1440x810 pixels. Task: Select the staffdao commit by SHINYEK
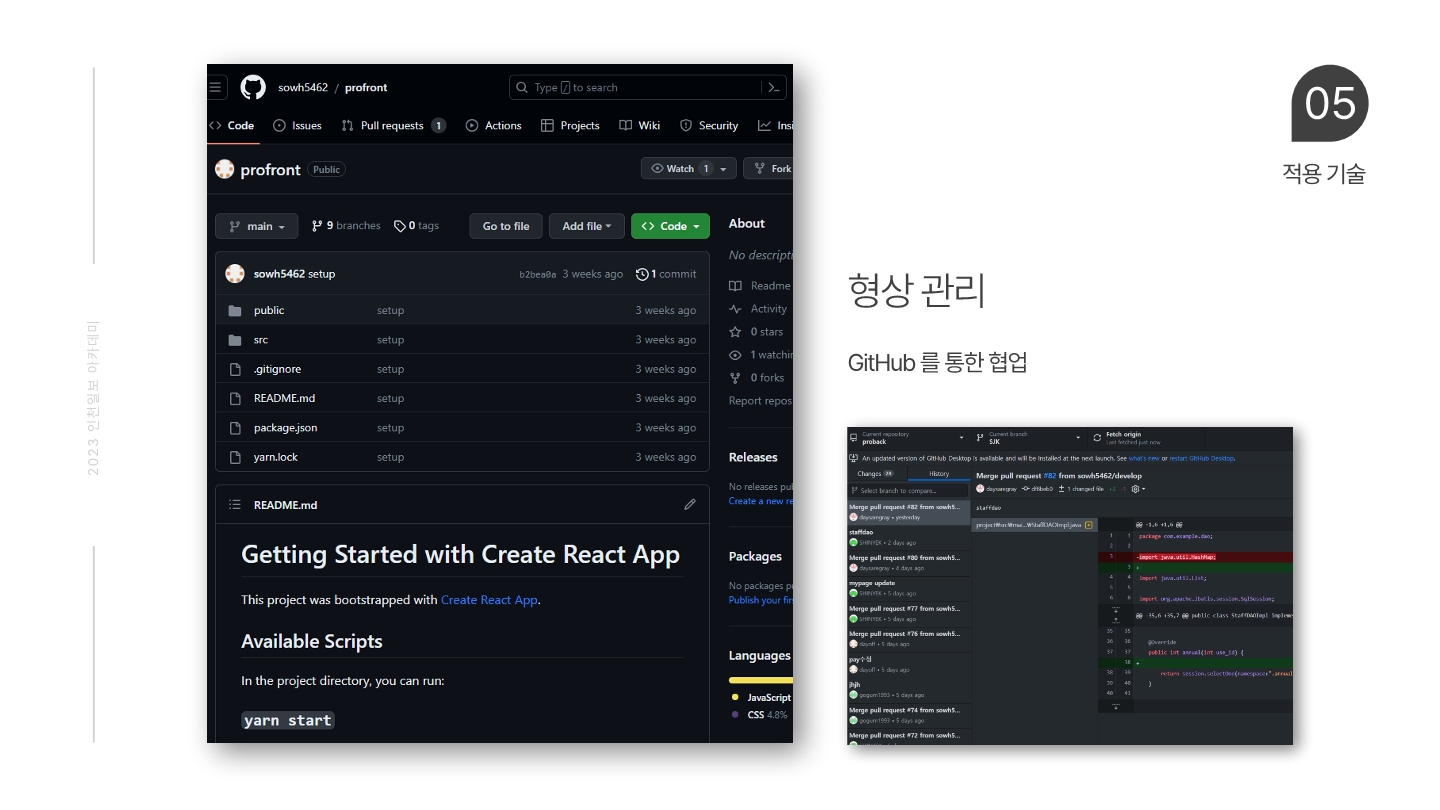(909, 538)
